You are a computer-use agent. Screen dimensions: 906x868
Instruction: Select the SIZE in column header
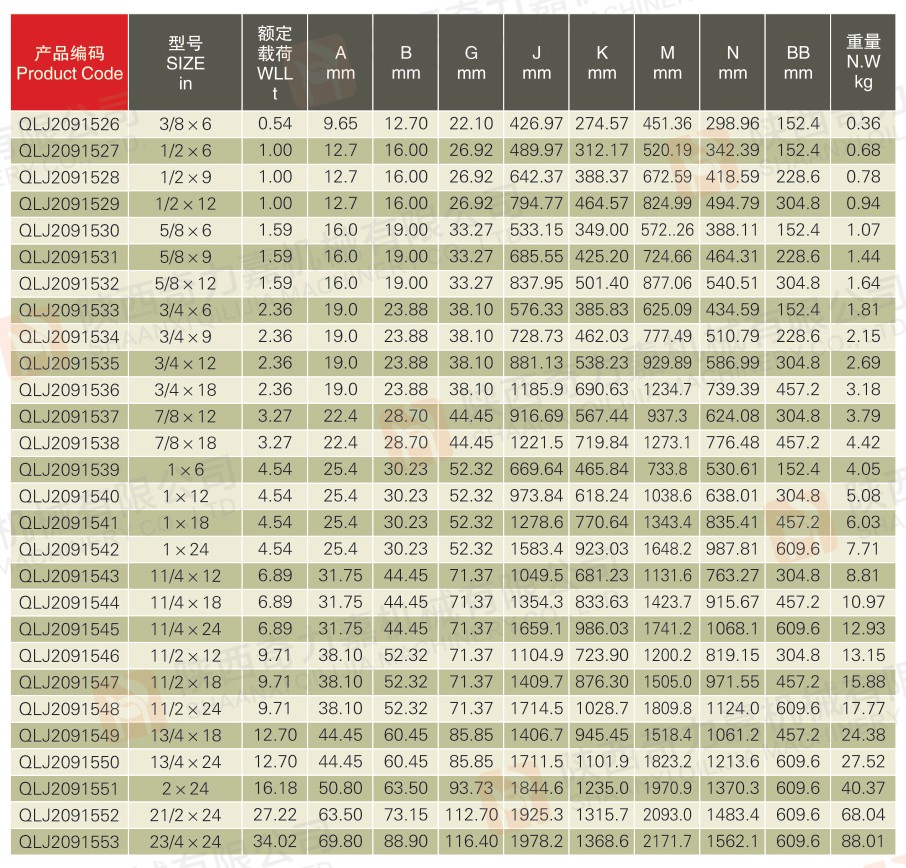[185, 63]
